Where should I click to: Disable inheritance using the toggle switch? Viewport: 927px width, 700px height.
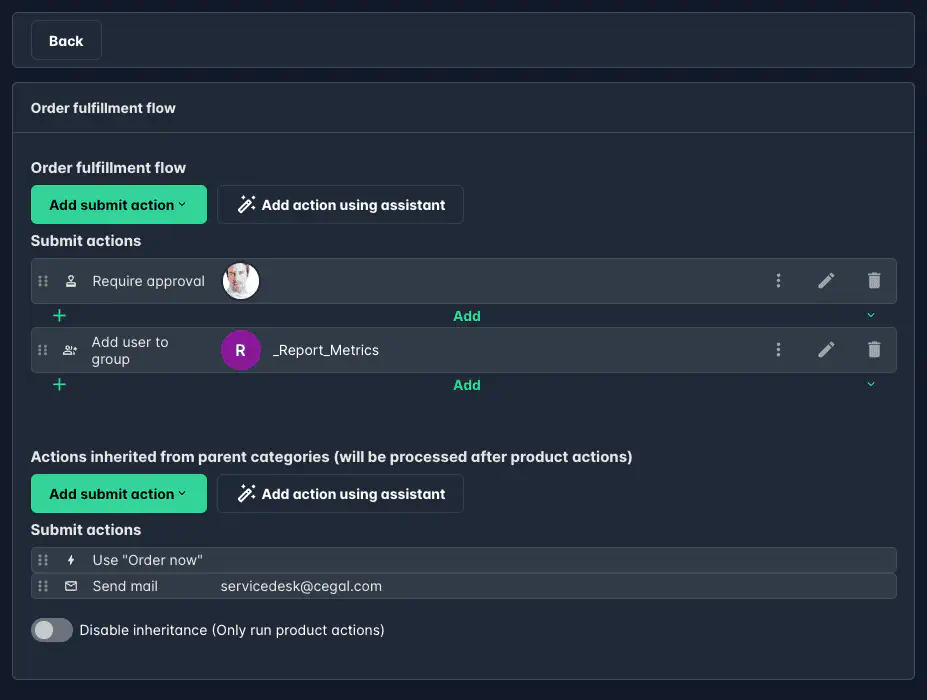point(51,630)
